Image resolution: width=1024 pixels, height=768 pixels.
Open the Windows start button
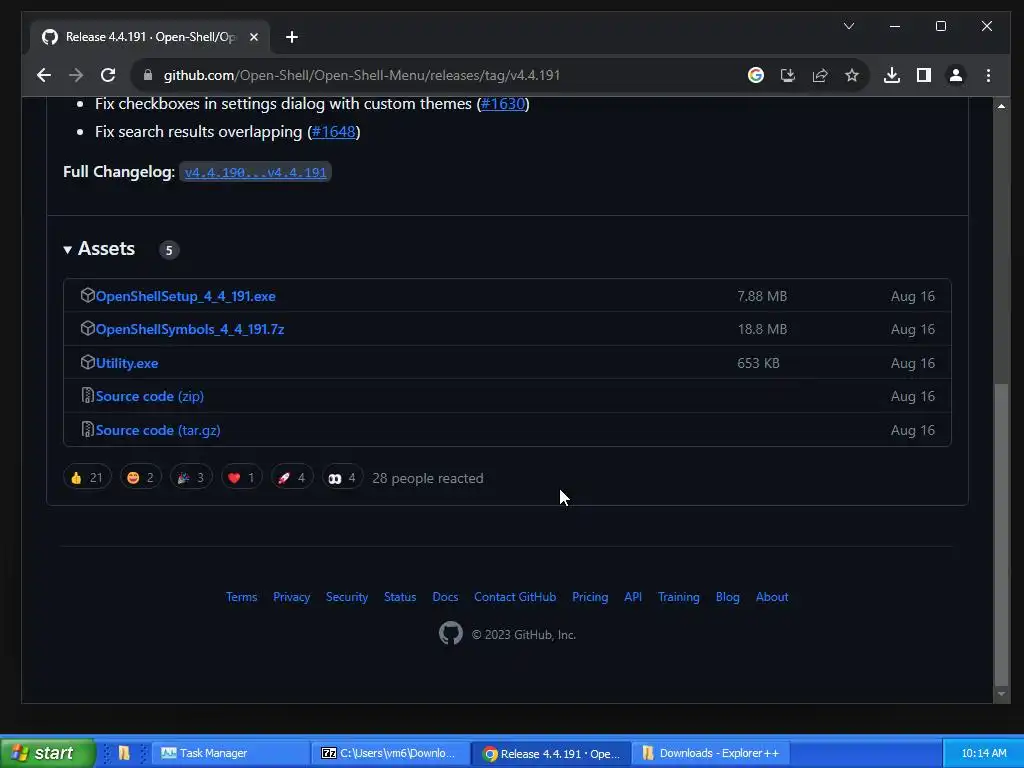coord(47,753)
